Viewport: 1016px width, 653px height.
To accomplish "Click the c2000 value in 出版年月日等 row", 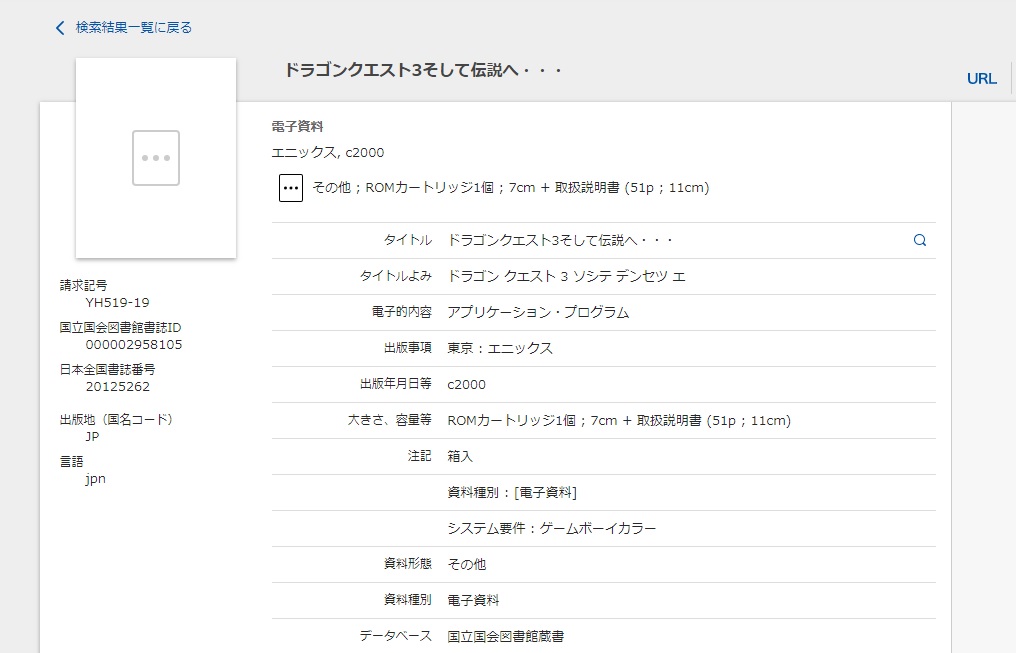I will (x=467, y=384).
